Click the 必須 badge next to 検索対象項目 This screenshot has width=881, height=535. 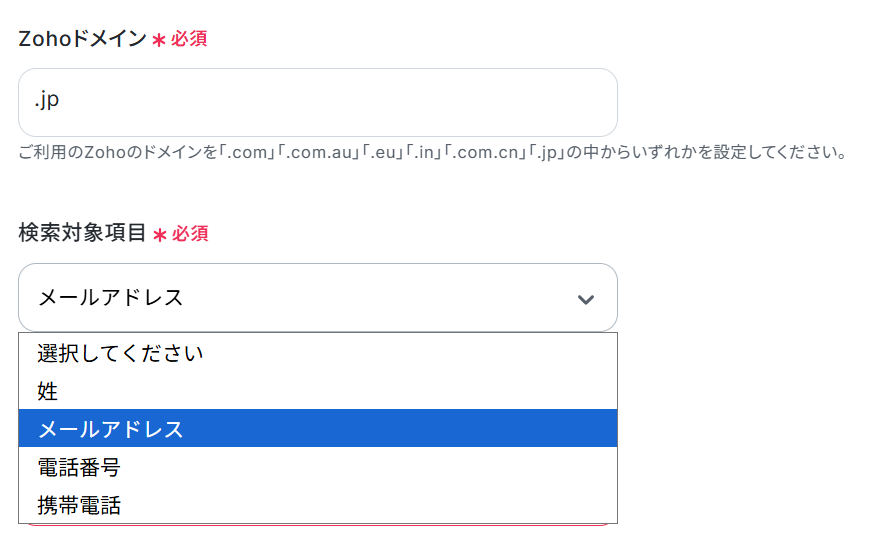coord(190,234)
